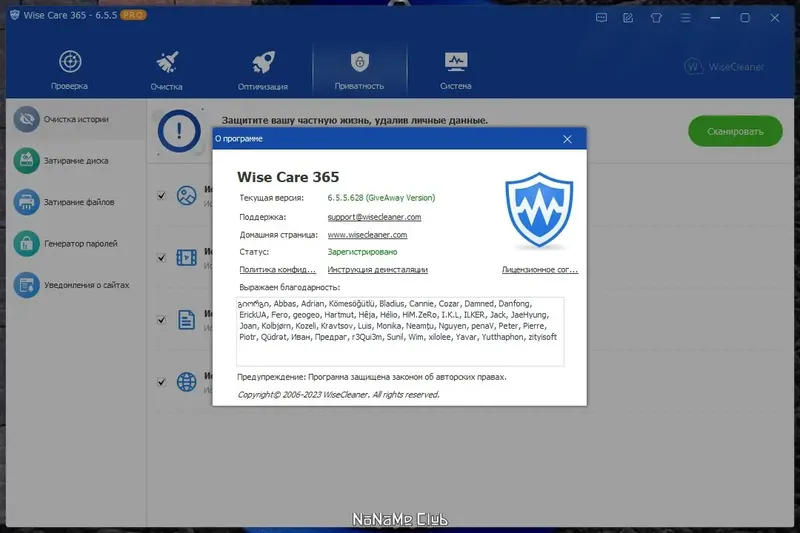
Task: Click the Уведомления о сайтах icon
Action: [x=27, y=285]
